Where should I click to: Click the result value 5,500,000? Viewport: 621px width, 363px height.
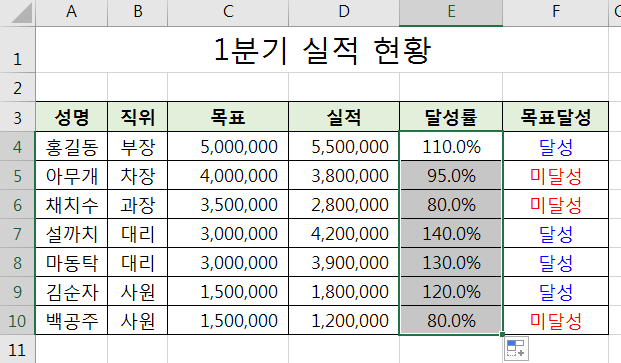coord(344,146)
